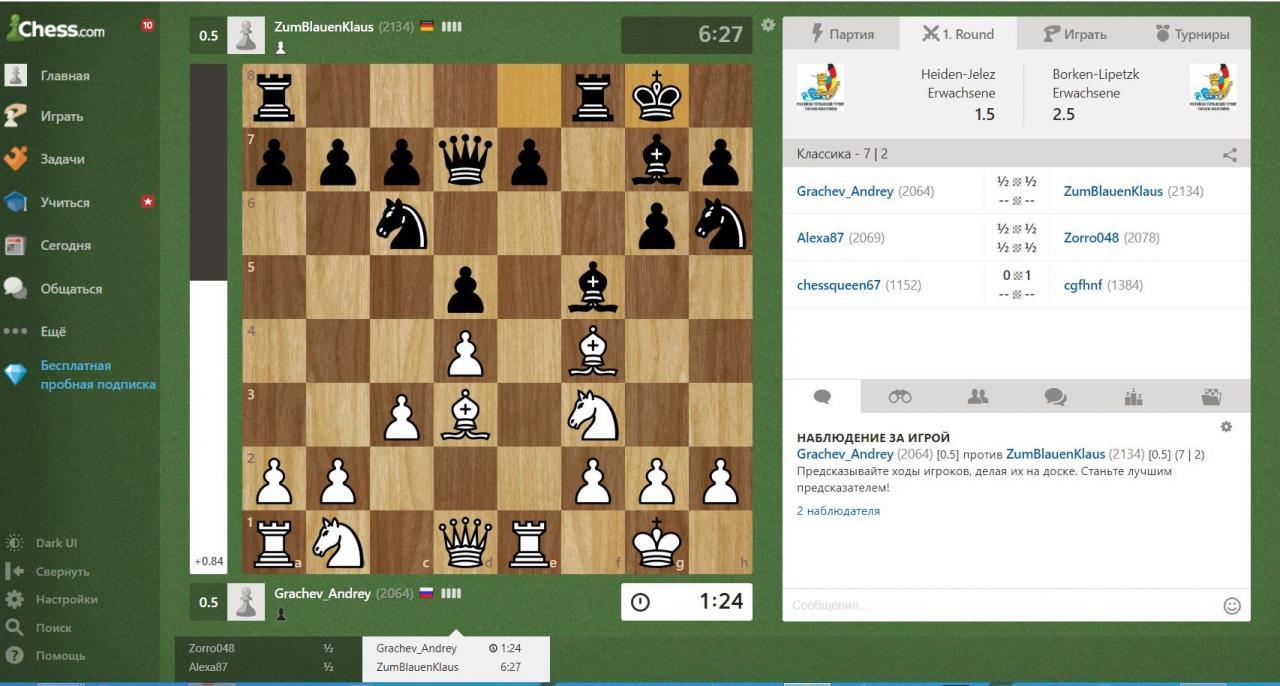Switch to the Играть tab in right panel
This screenshot has height=686, width=1280.
(x=1075, y=34)
